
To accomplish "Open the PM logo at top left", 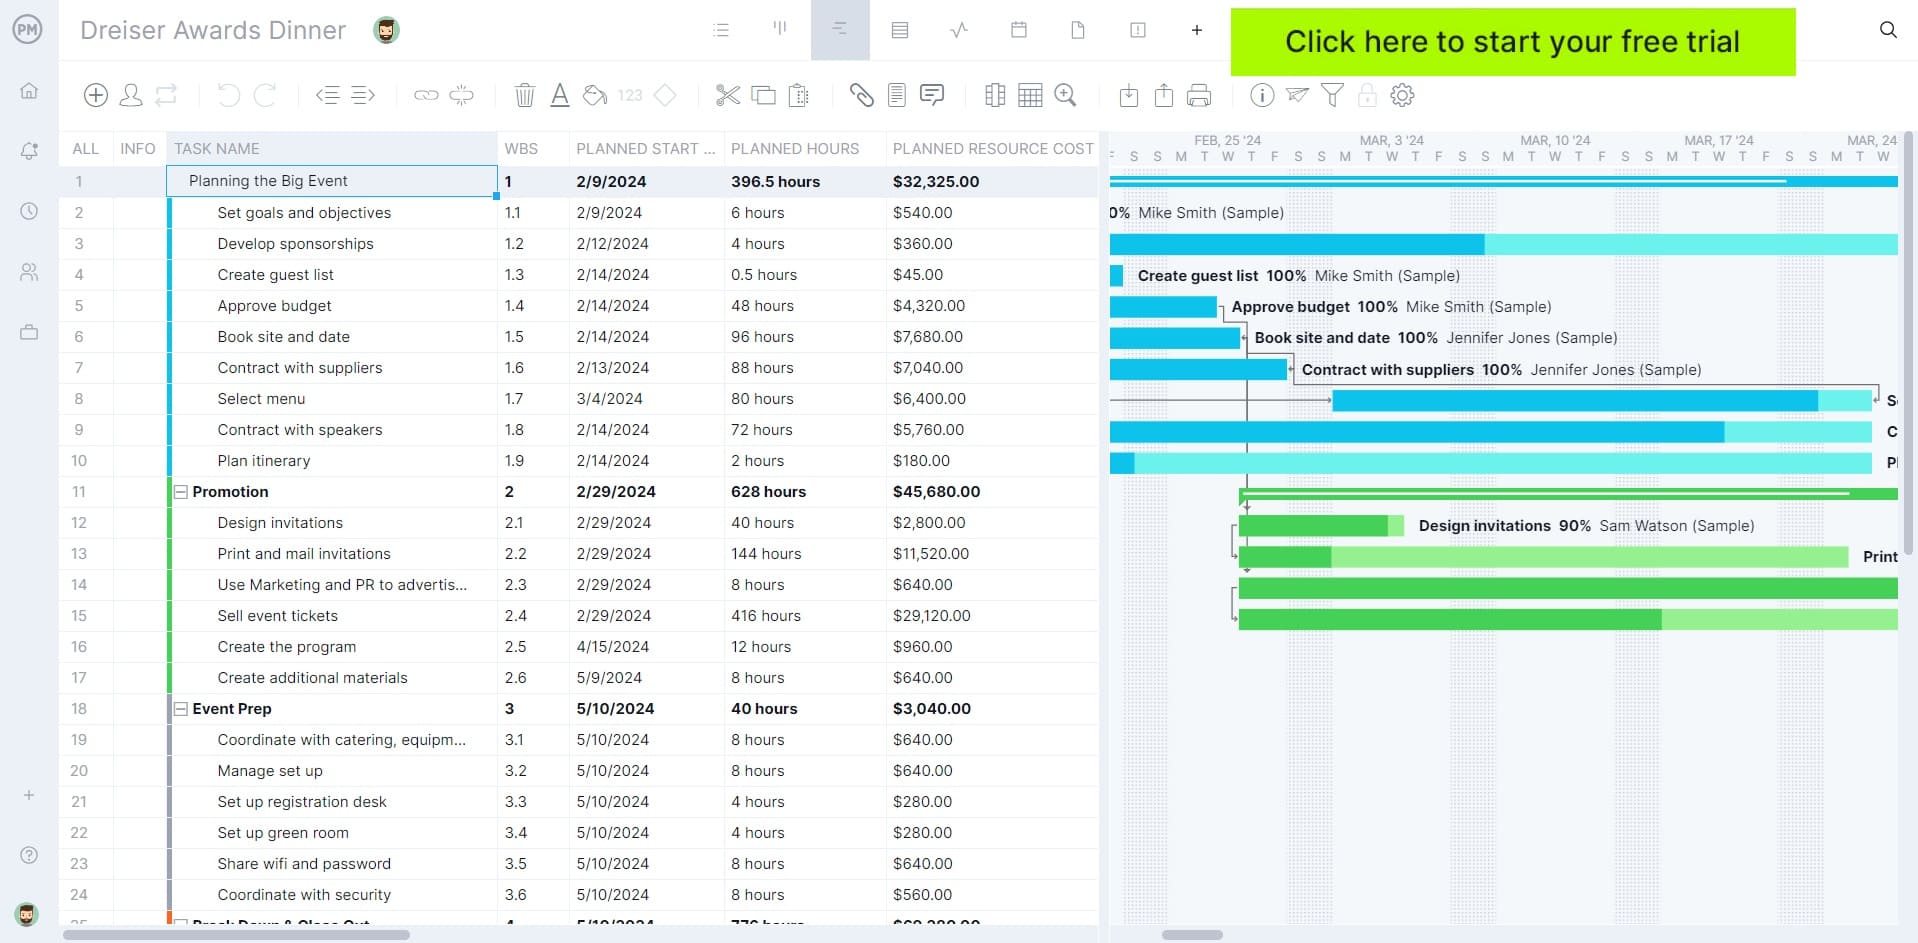I will pos(28,29).
